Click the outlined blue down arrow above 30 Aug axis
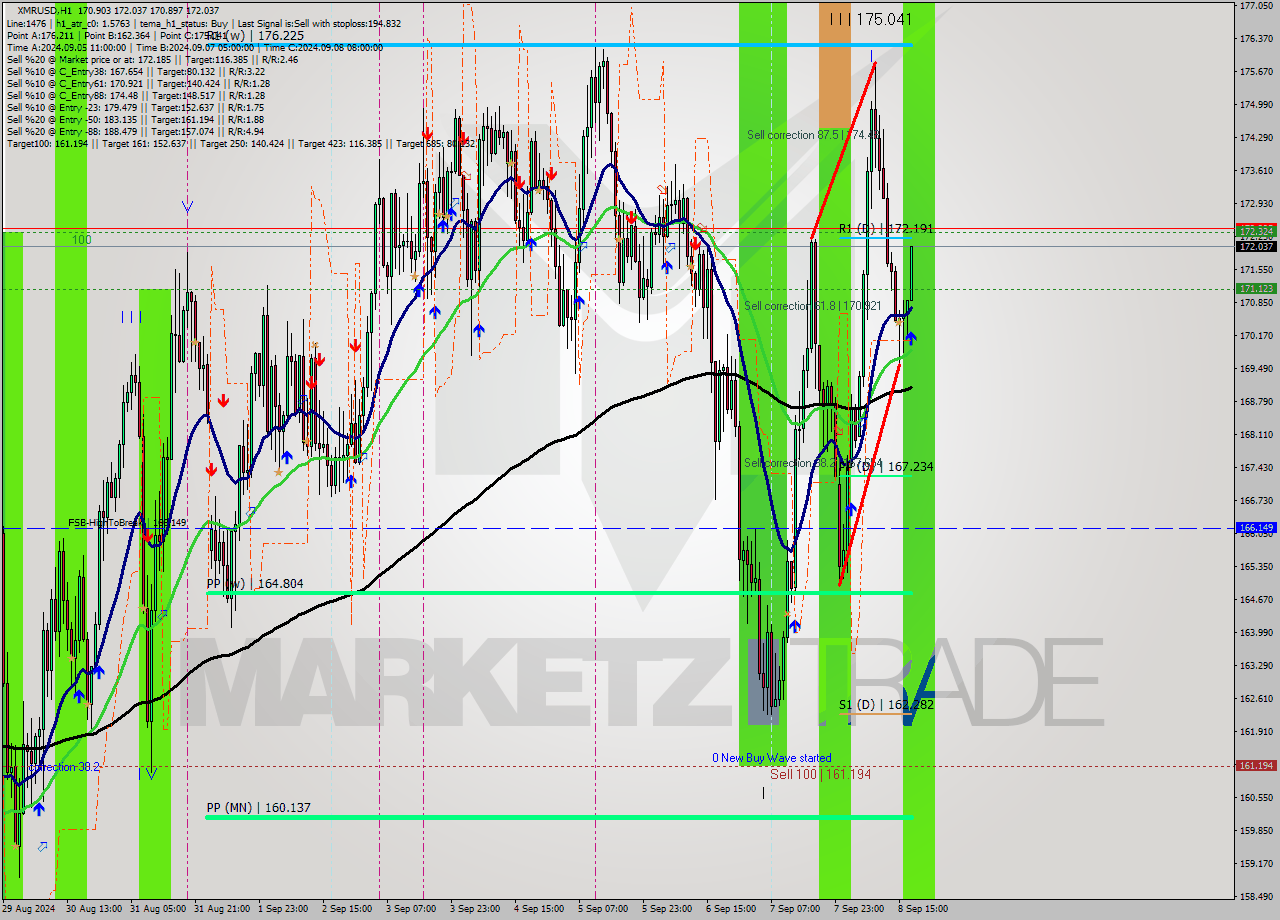 point(151,772)
